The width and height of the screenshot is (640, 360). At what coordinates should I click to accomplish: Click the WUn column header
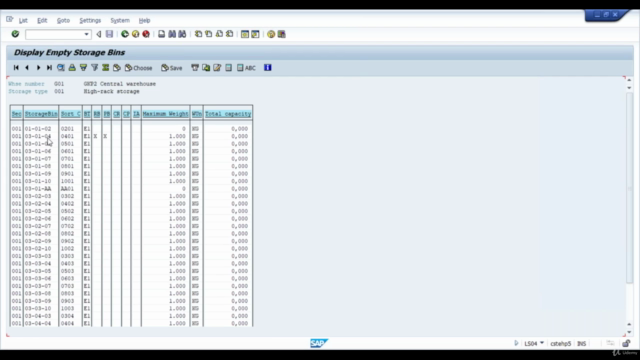pyautogui.click(x=196, y=114)
